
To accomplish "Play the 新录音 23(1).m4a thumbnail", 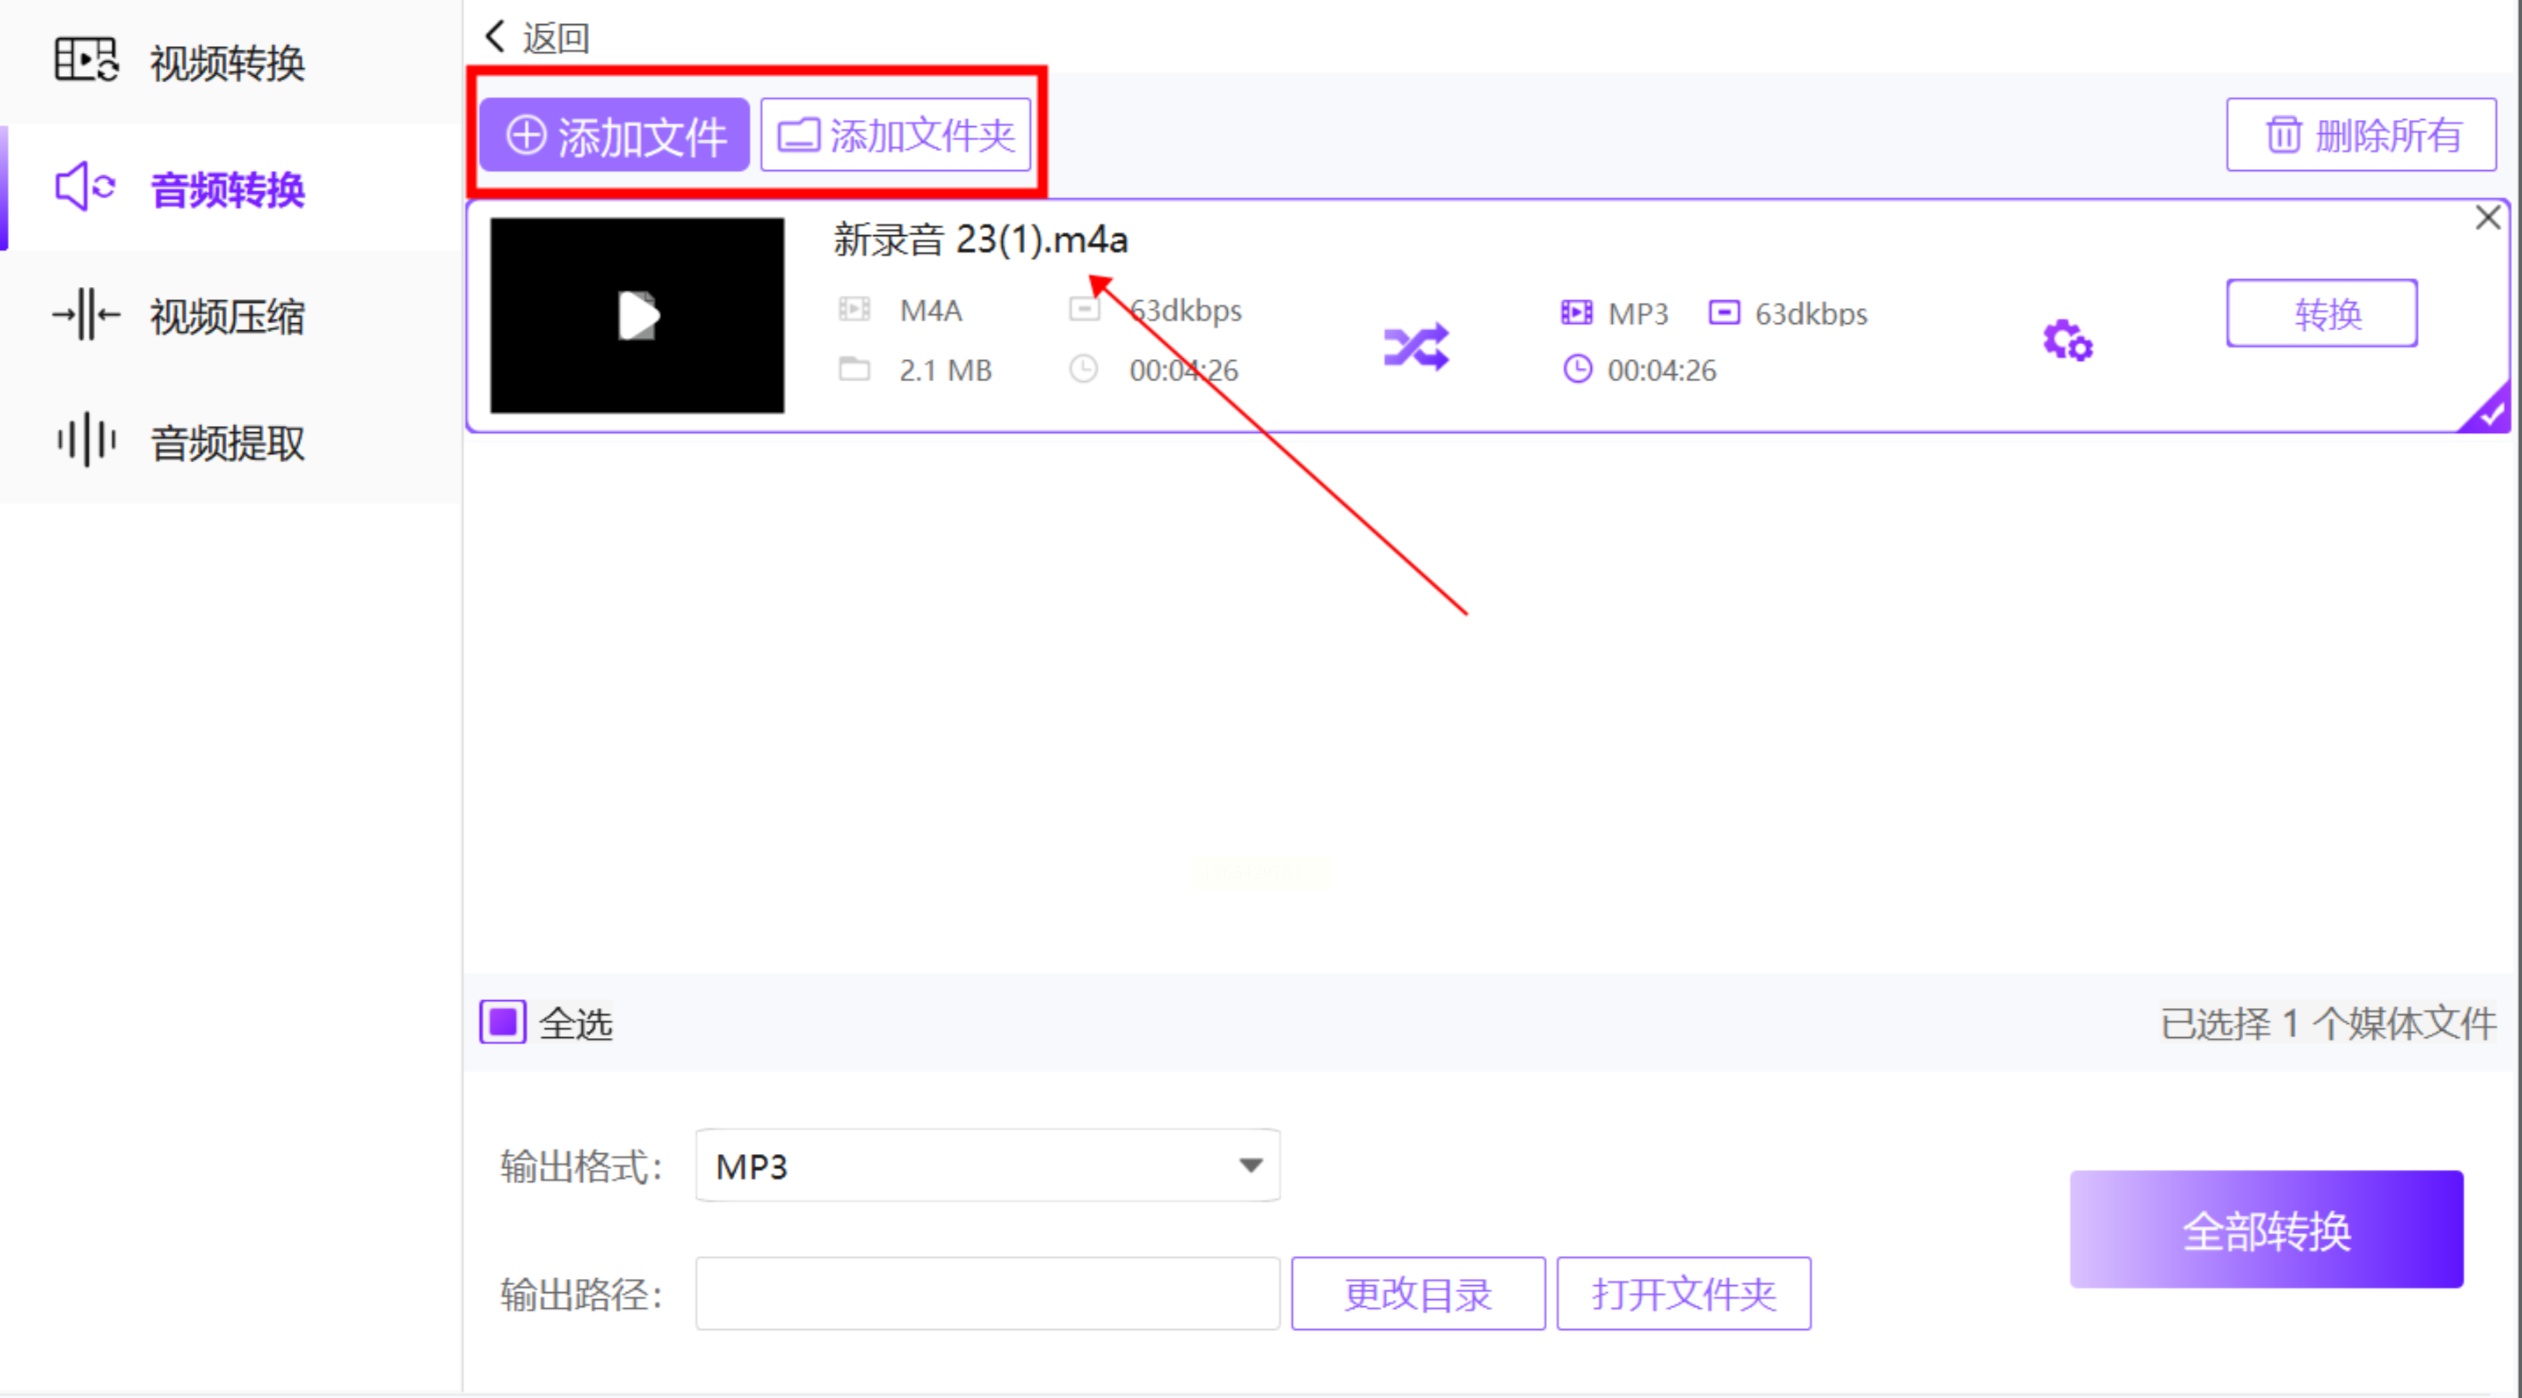I will pos(637,316).
